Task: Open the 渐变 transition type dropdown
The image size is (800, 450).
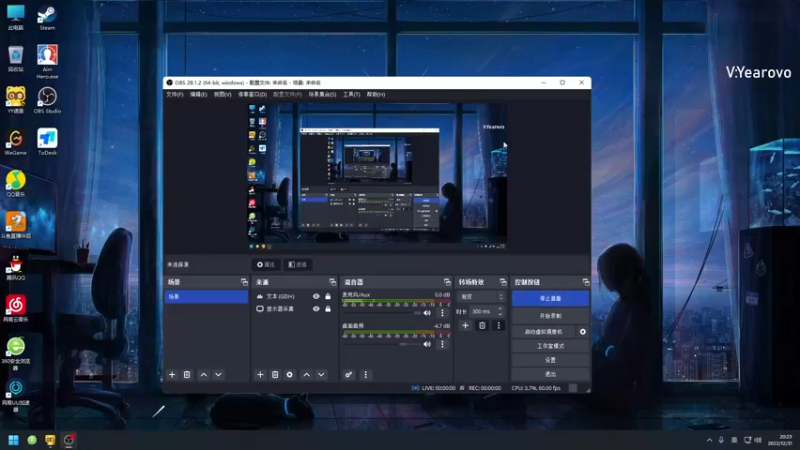Action: 482,296
